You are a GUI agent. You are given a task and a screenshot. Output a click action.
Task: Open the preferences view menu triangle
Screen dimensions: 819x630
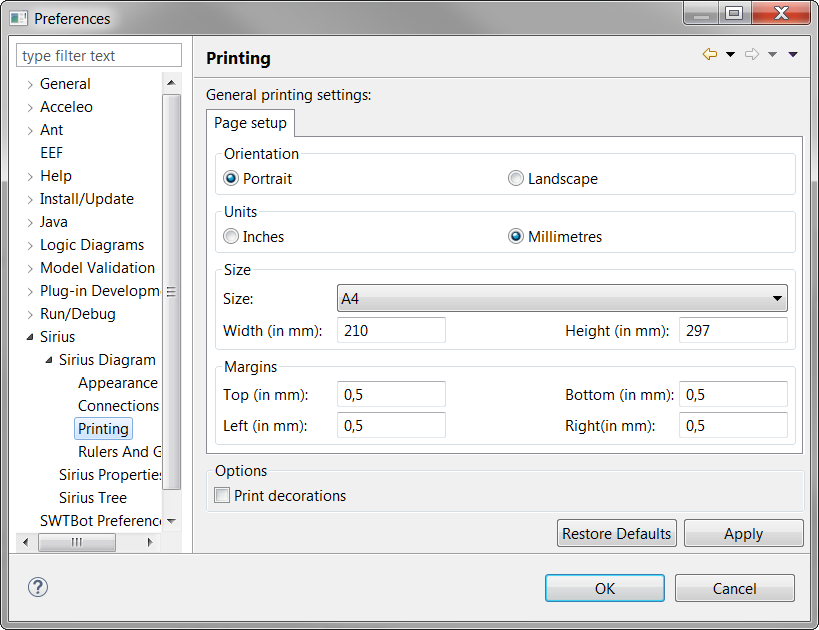pos(793,55)
